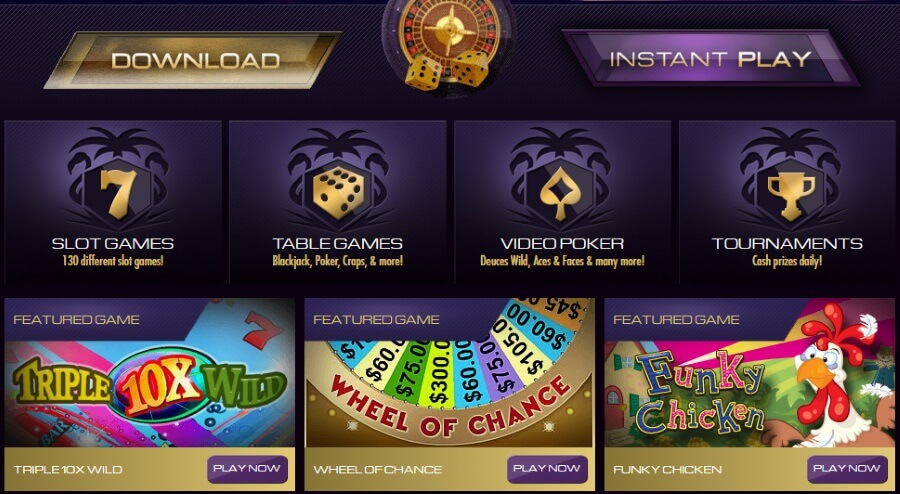Image resolution: width=900 pixels, height=494 pixels.
Task: Open the VIDEO POKER category label
Action: click(562, 243)
